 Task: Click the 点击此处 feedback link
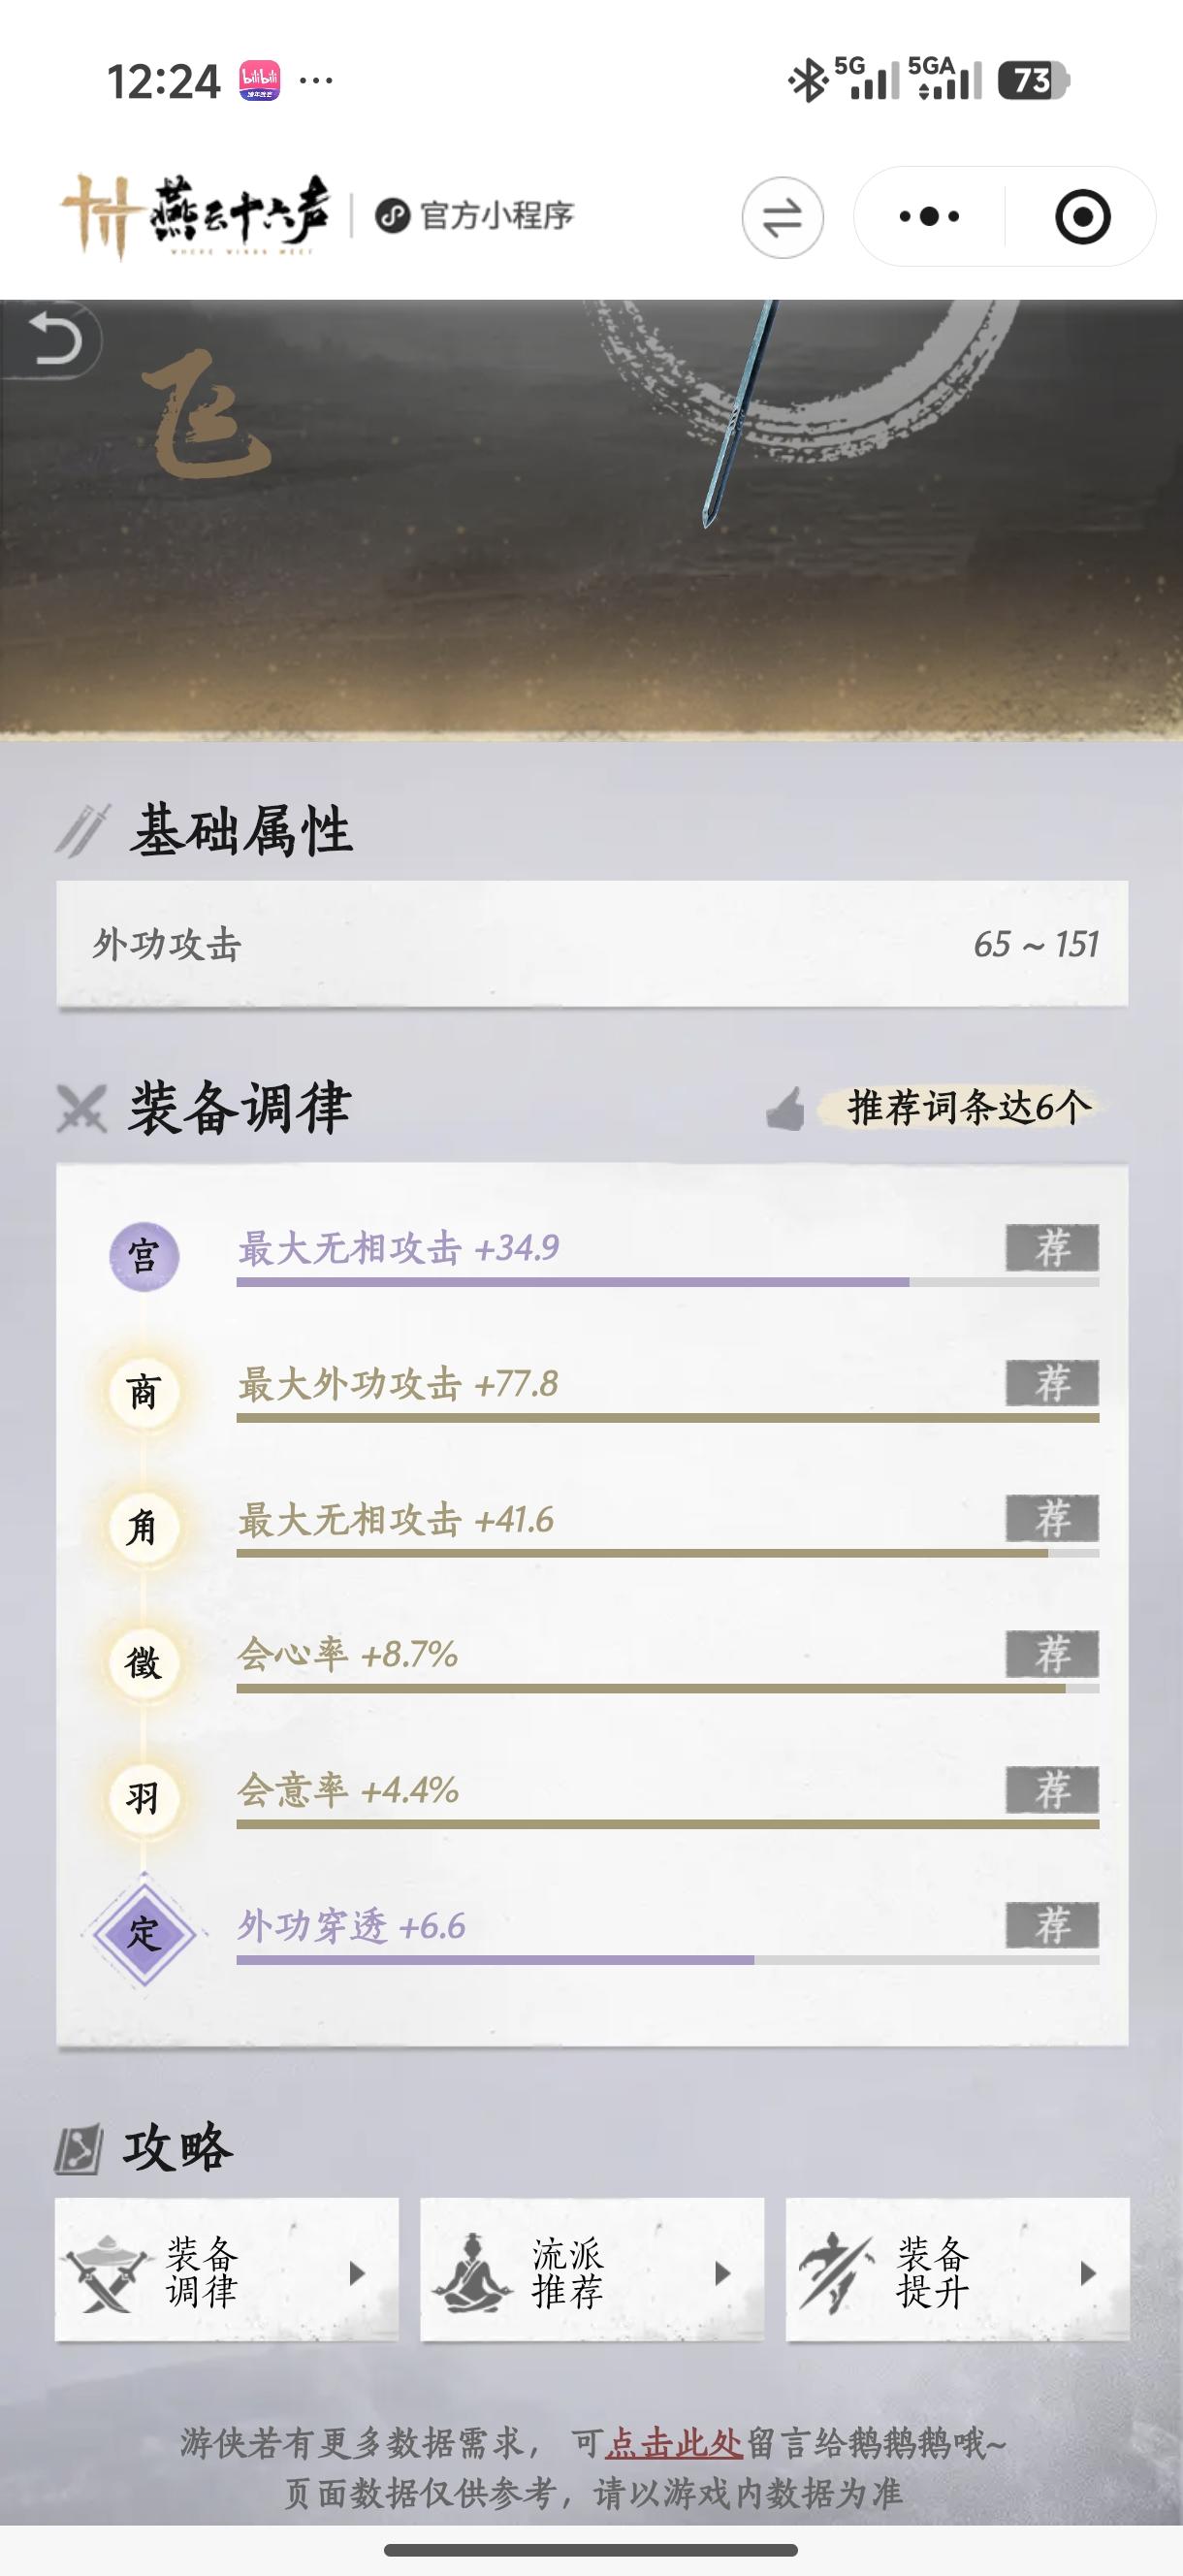tap(673, 2444)
